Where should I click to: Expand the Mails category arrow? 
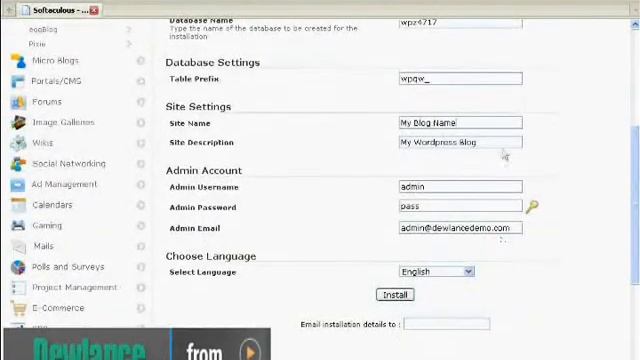point(141,246)
